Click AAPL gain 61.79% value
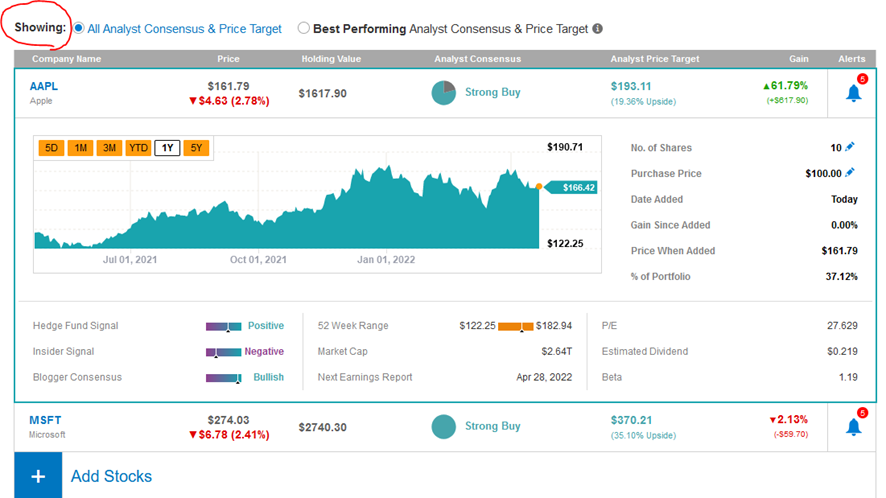 pos(785,86)
